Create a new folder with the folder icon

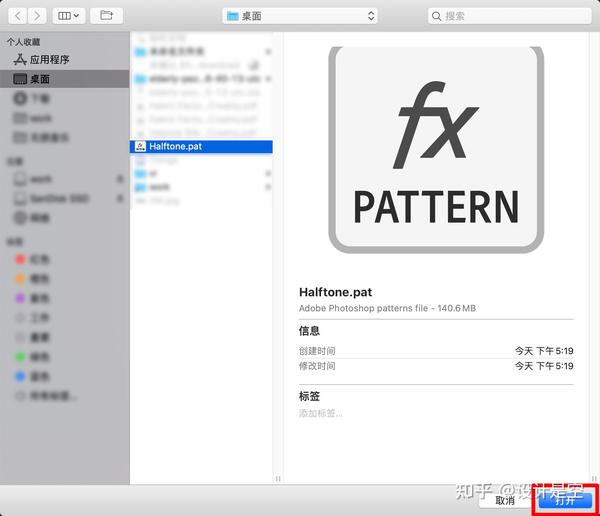click(106, 16)
